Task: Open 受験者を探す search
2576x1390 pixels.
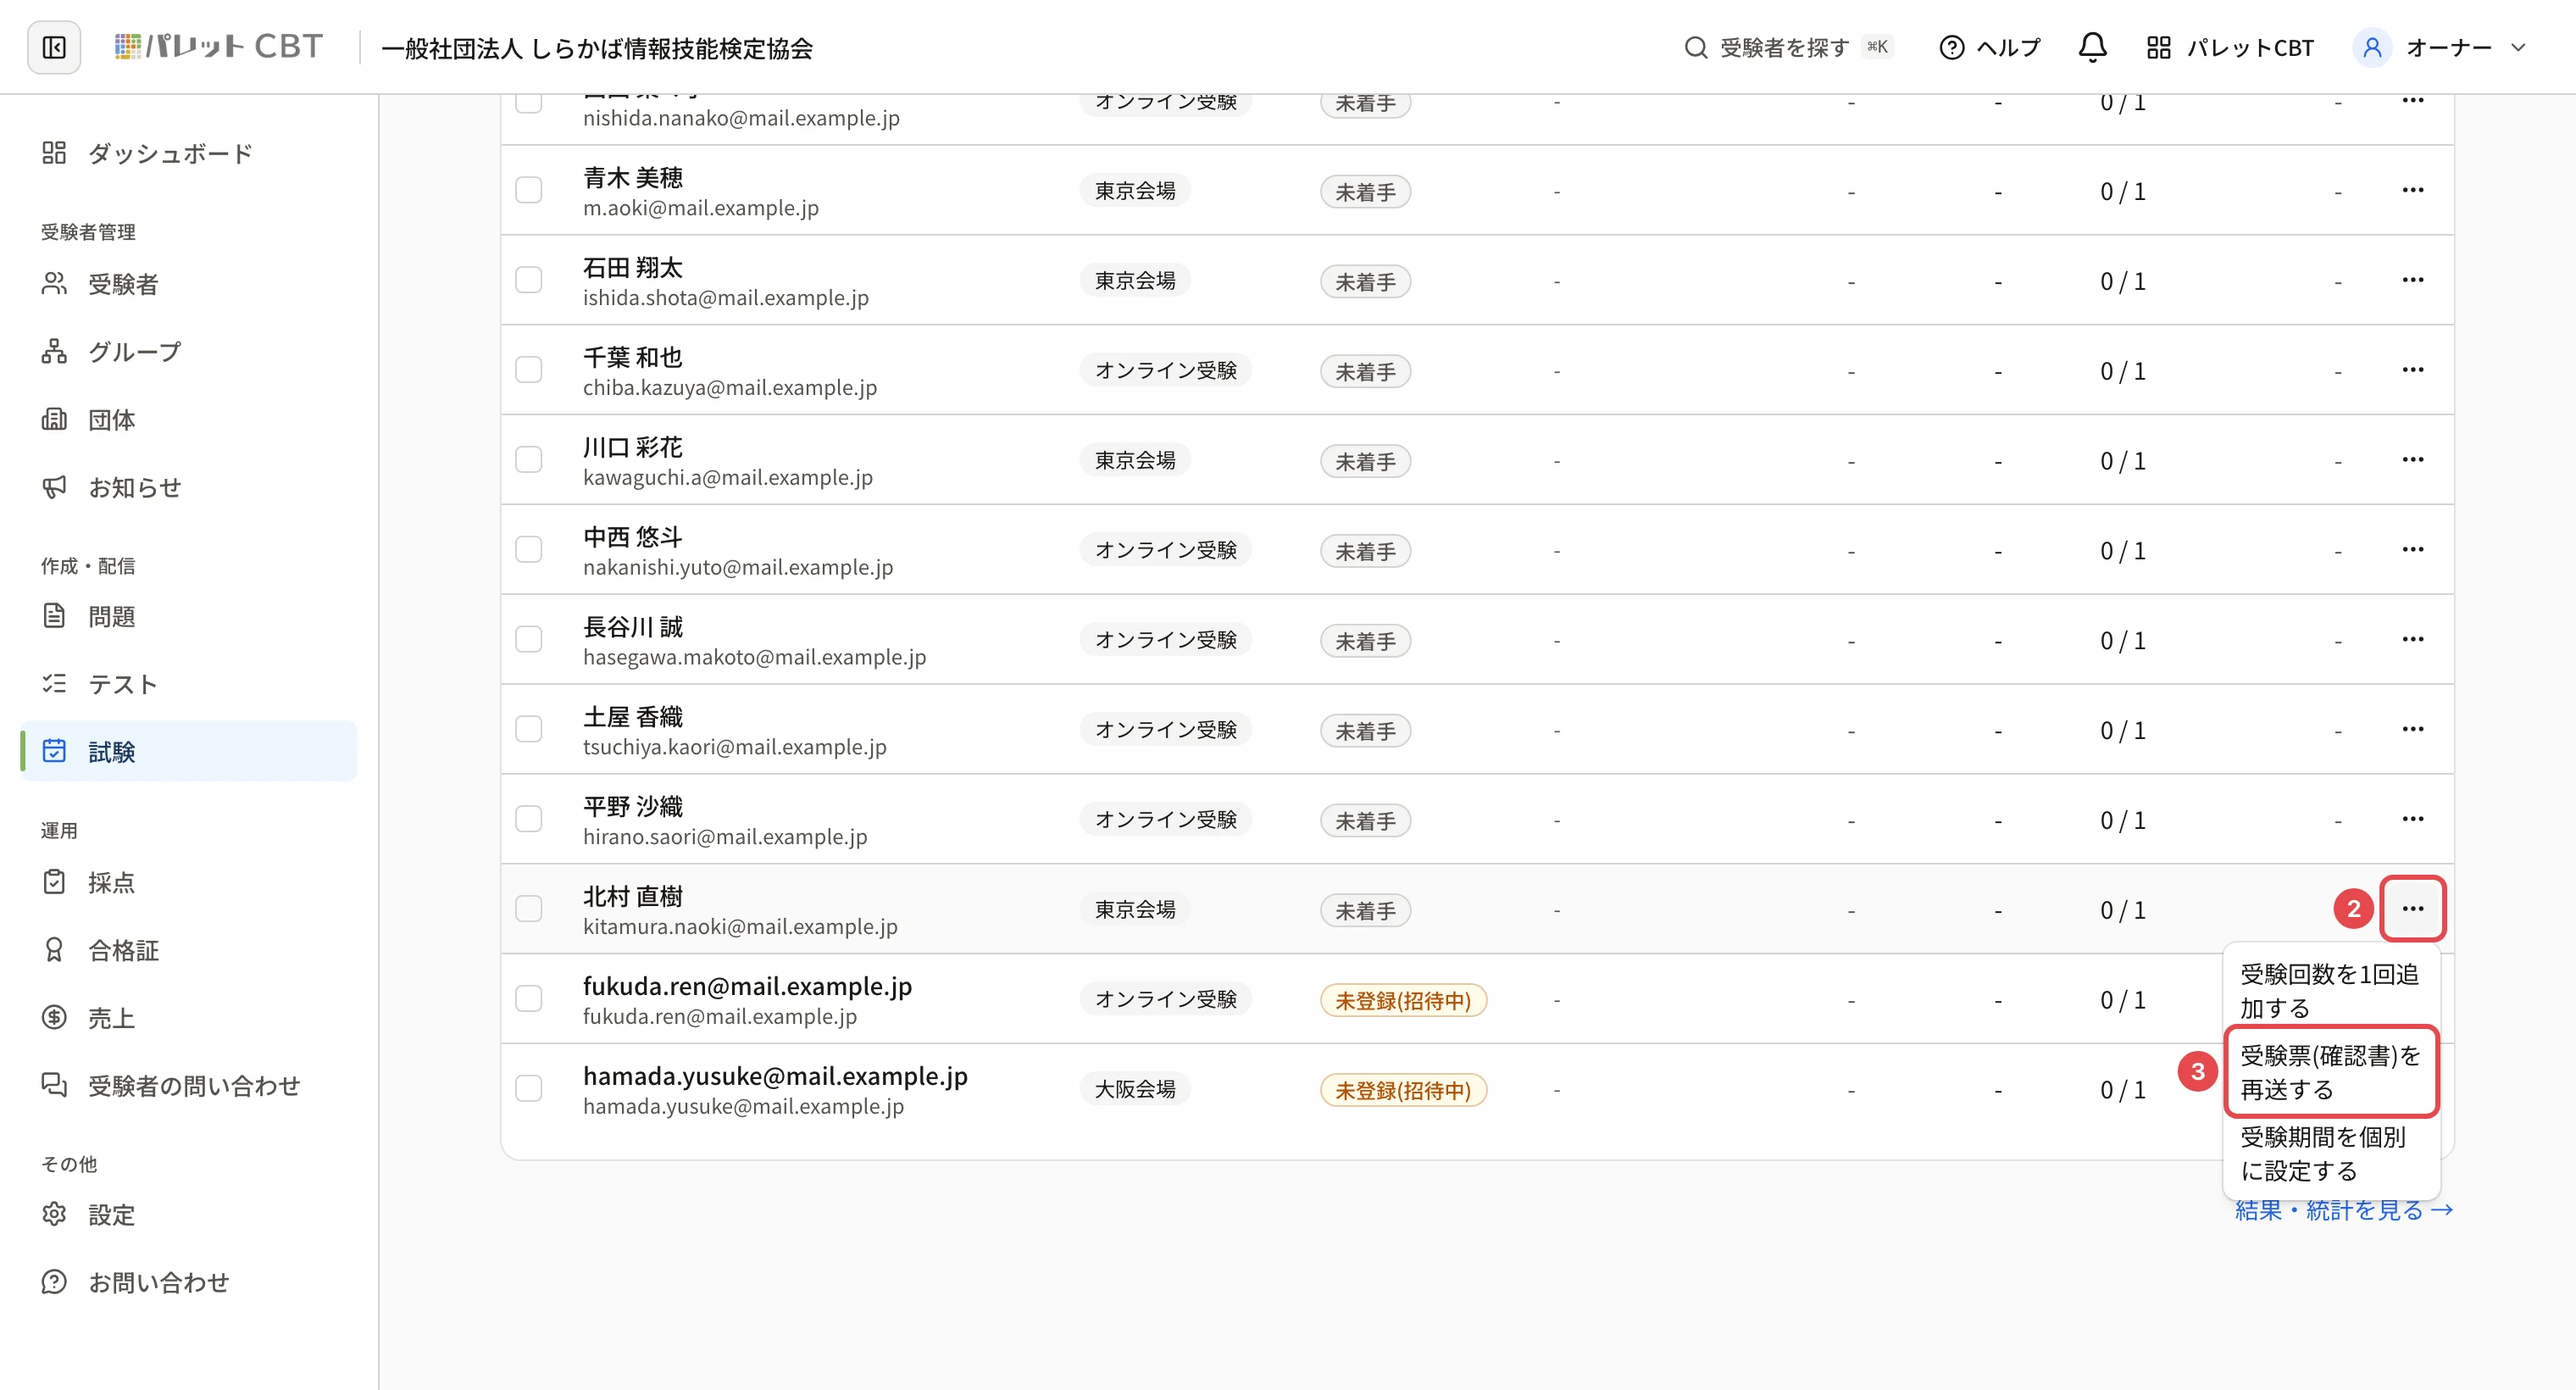Action: click(1788, 47)
